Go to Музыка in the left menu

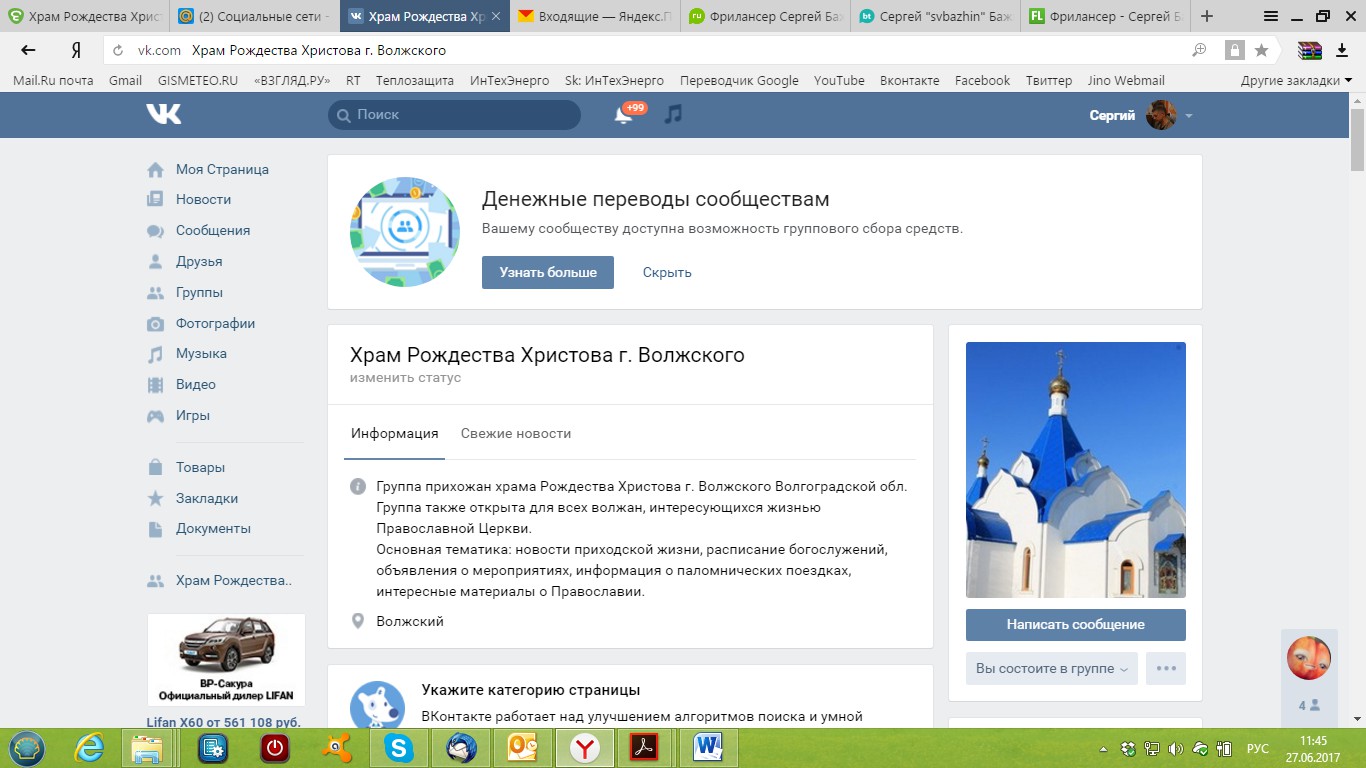click(x=201, y=353)
